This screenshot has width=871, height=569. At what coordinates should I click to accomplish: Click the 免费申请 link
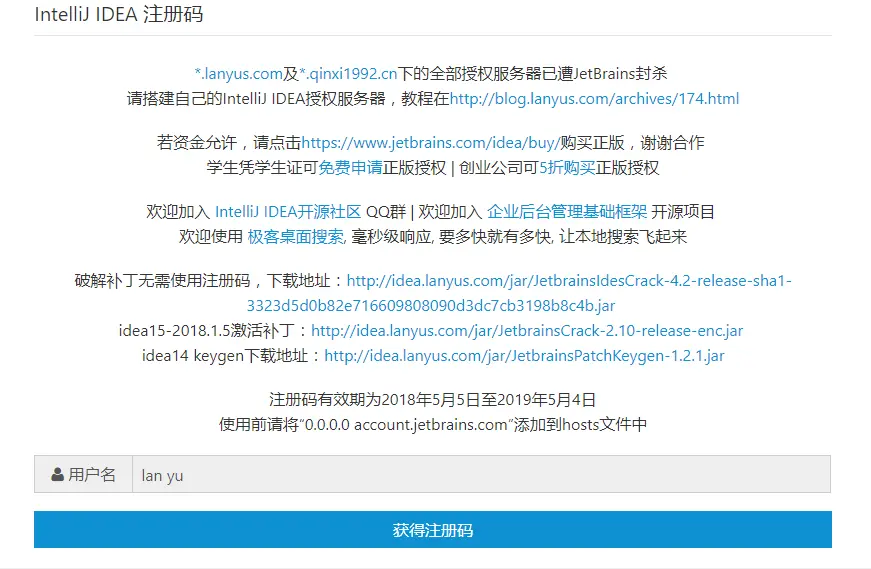tap(351, 168)
